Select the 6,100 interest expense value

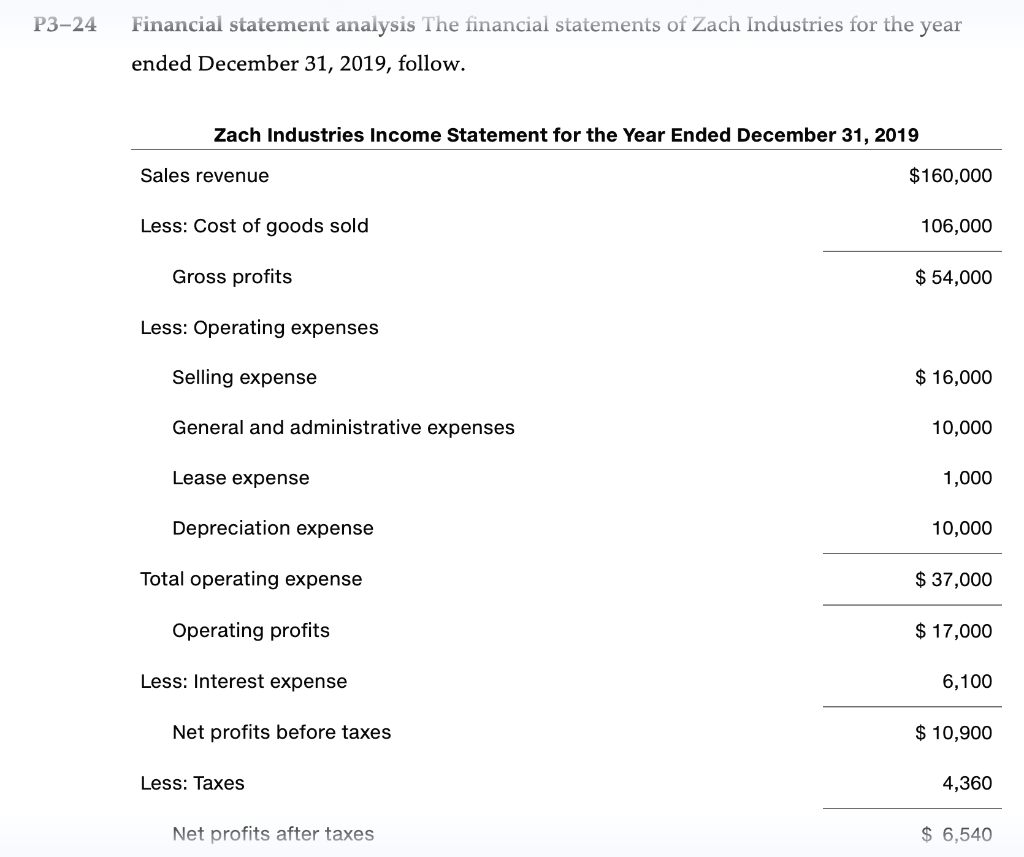coord(967,682)
